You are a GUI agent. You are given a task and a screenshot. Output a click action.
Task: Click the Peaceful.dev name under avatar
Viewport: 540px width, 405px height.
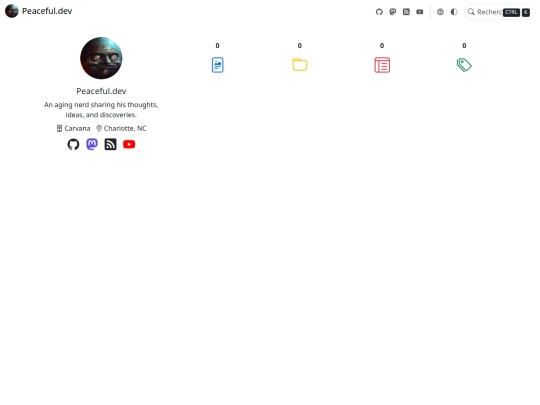click(x=101, y=91)
